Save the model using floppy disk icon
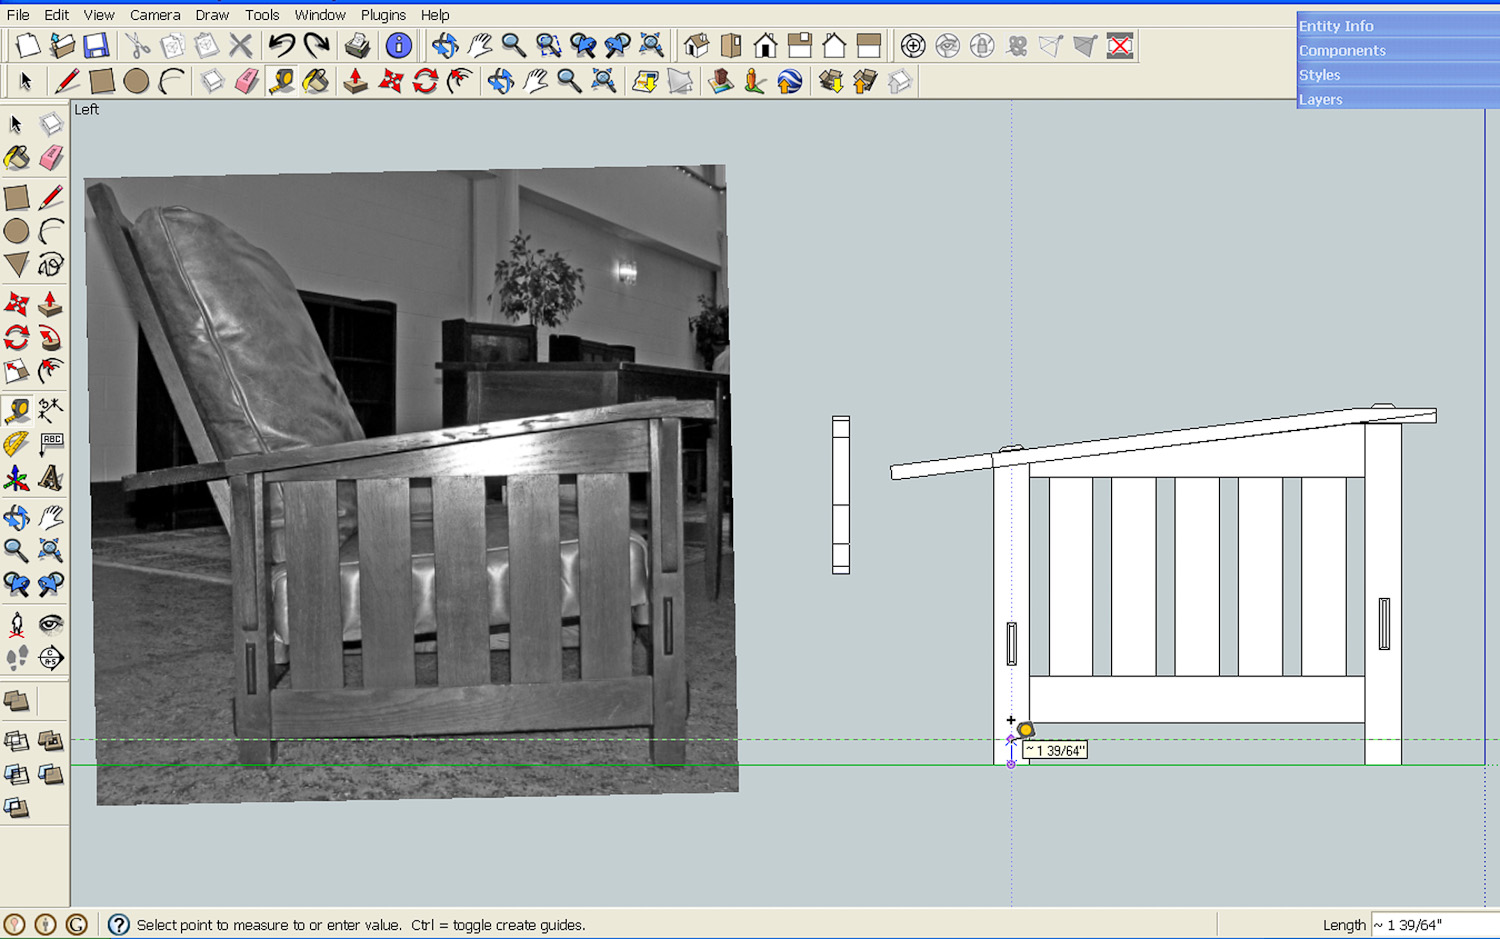 96,46
